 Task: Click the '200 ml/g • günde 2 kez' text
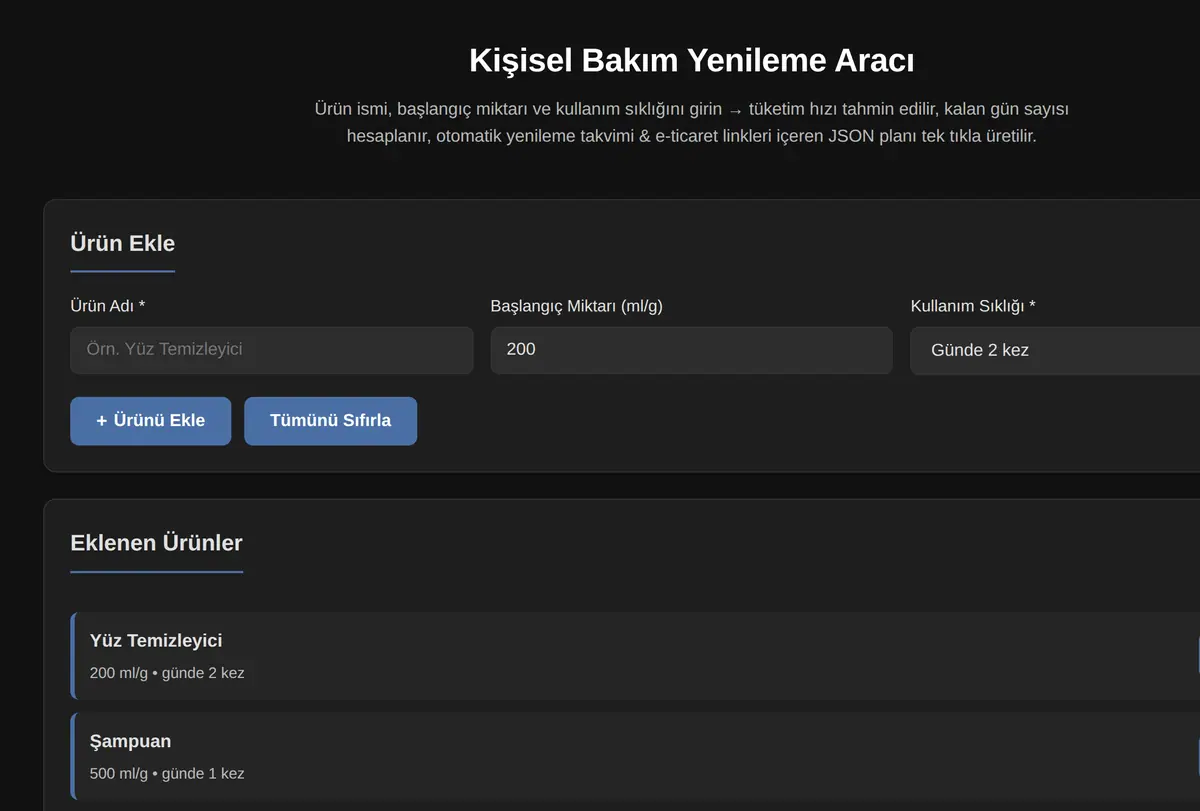pos(167,673)
